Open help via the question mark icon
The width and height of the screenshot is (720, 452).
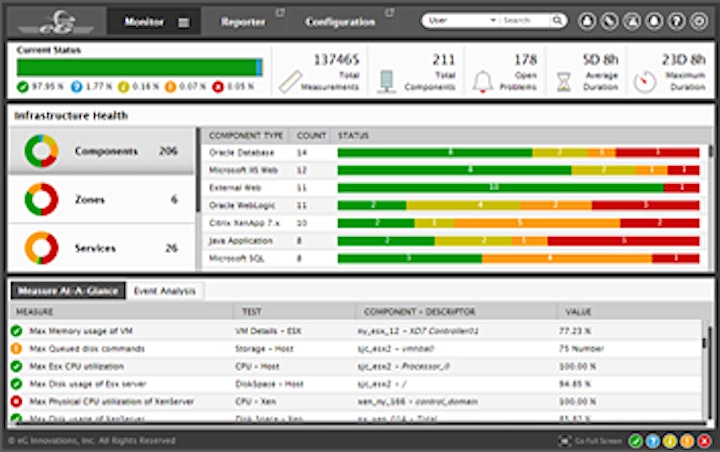(676, 21)
